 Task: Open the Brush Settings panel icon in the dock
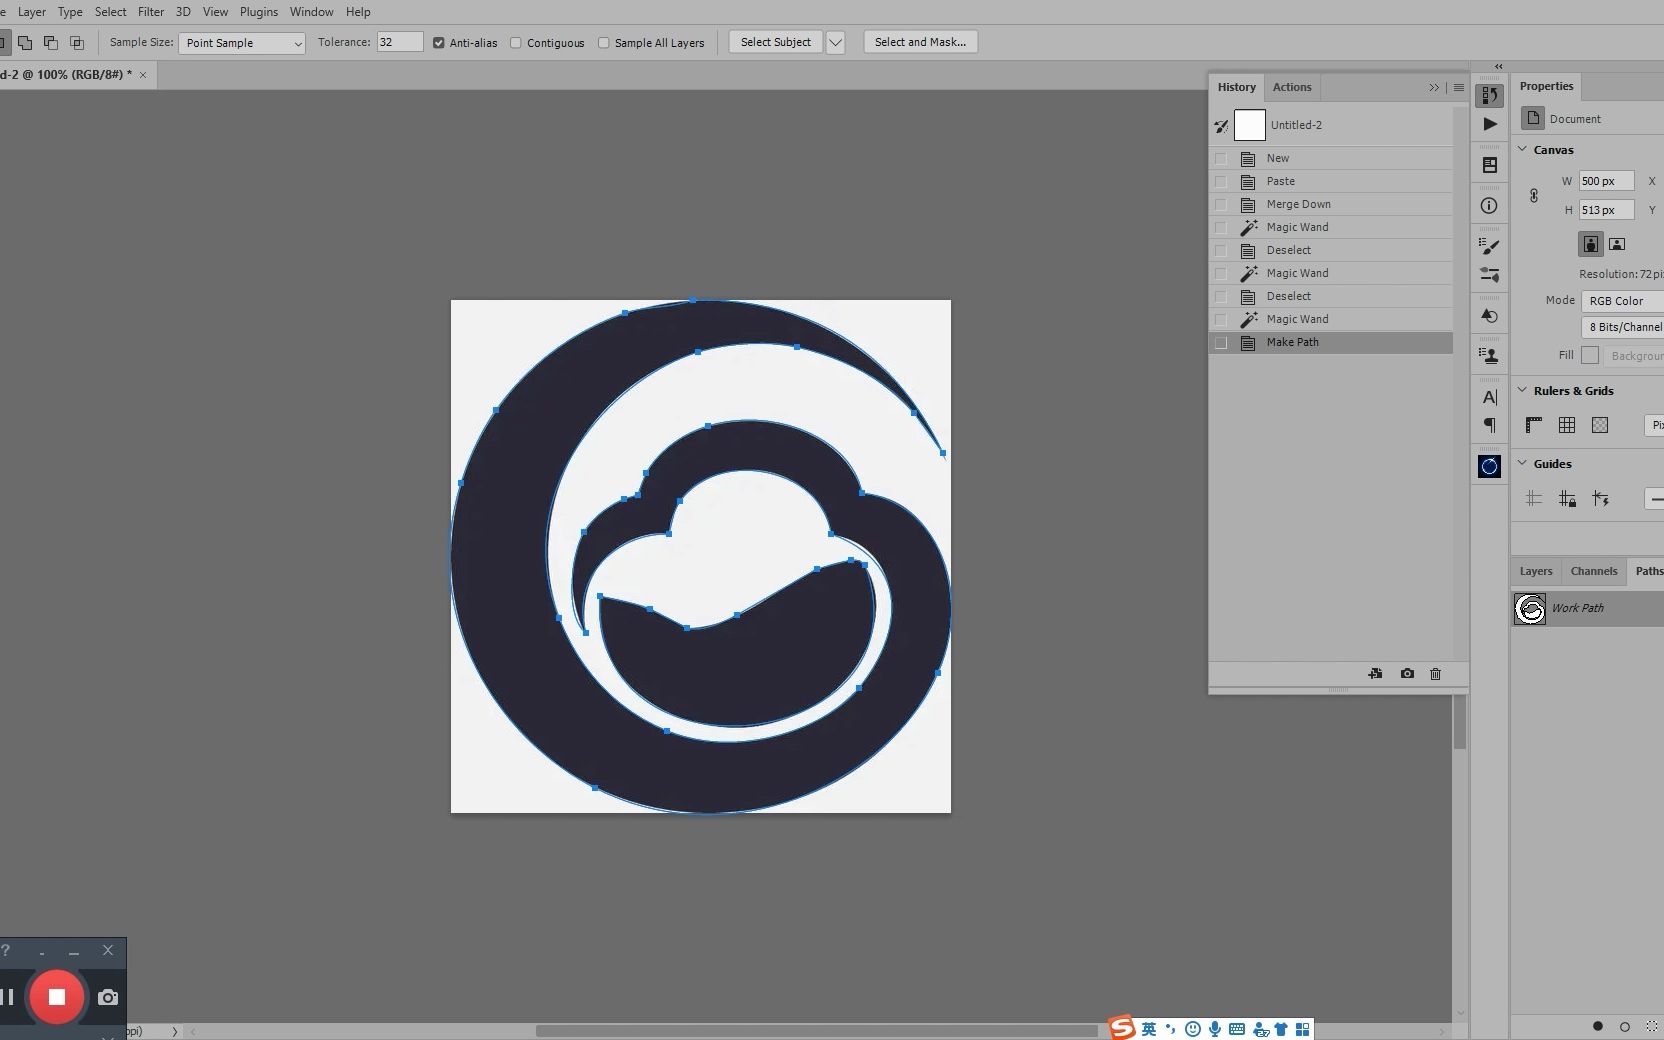click(x=1489, y=275)
